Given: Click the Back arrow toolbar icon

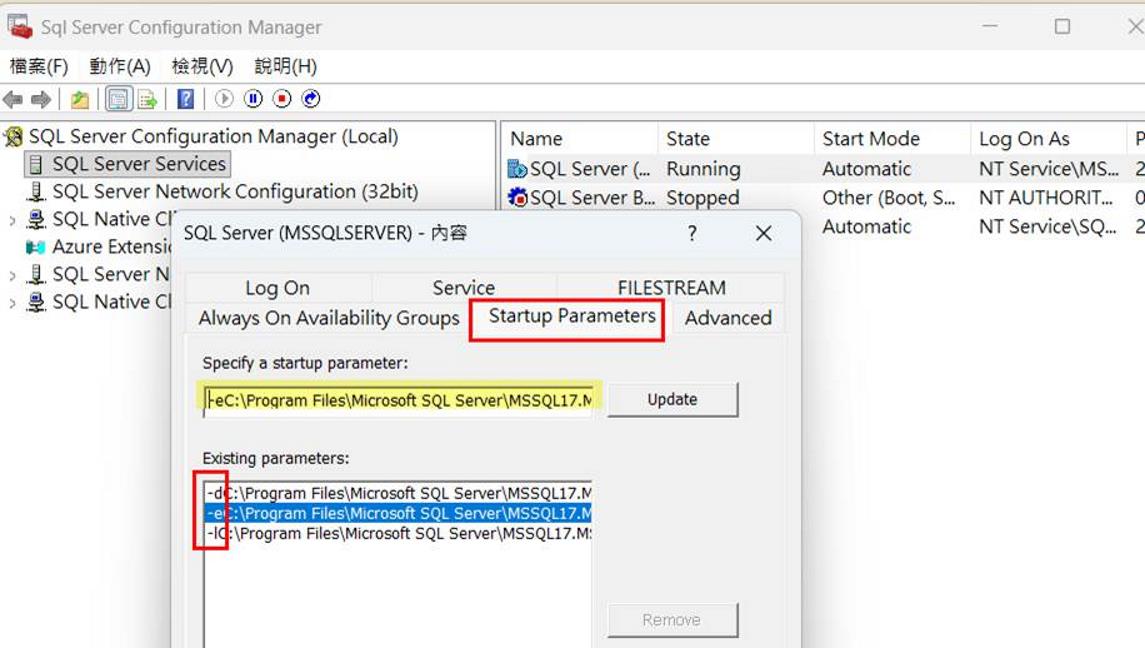Looking at the screenshot, I should (13, 99).
